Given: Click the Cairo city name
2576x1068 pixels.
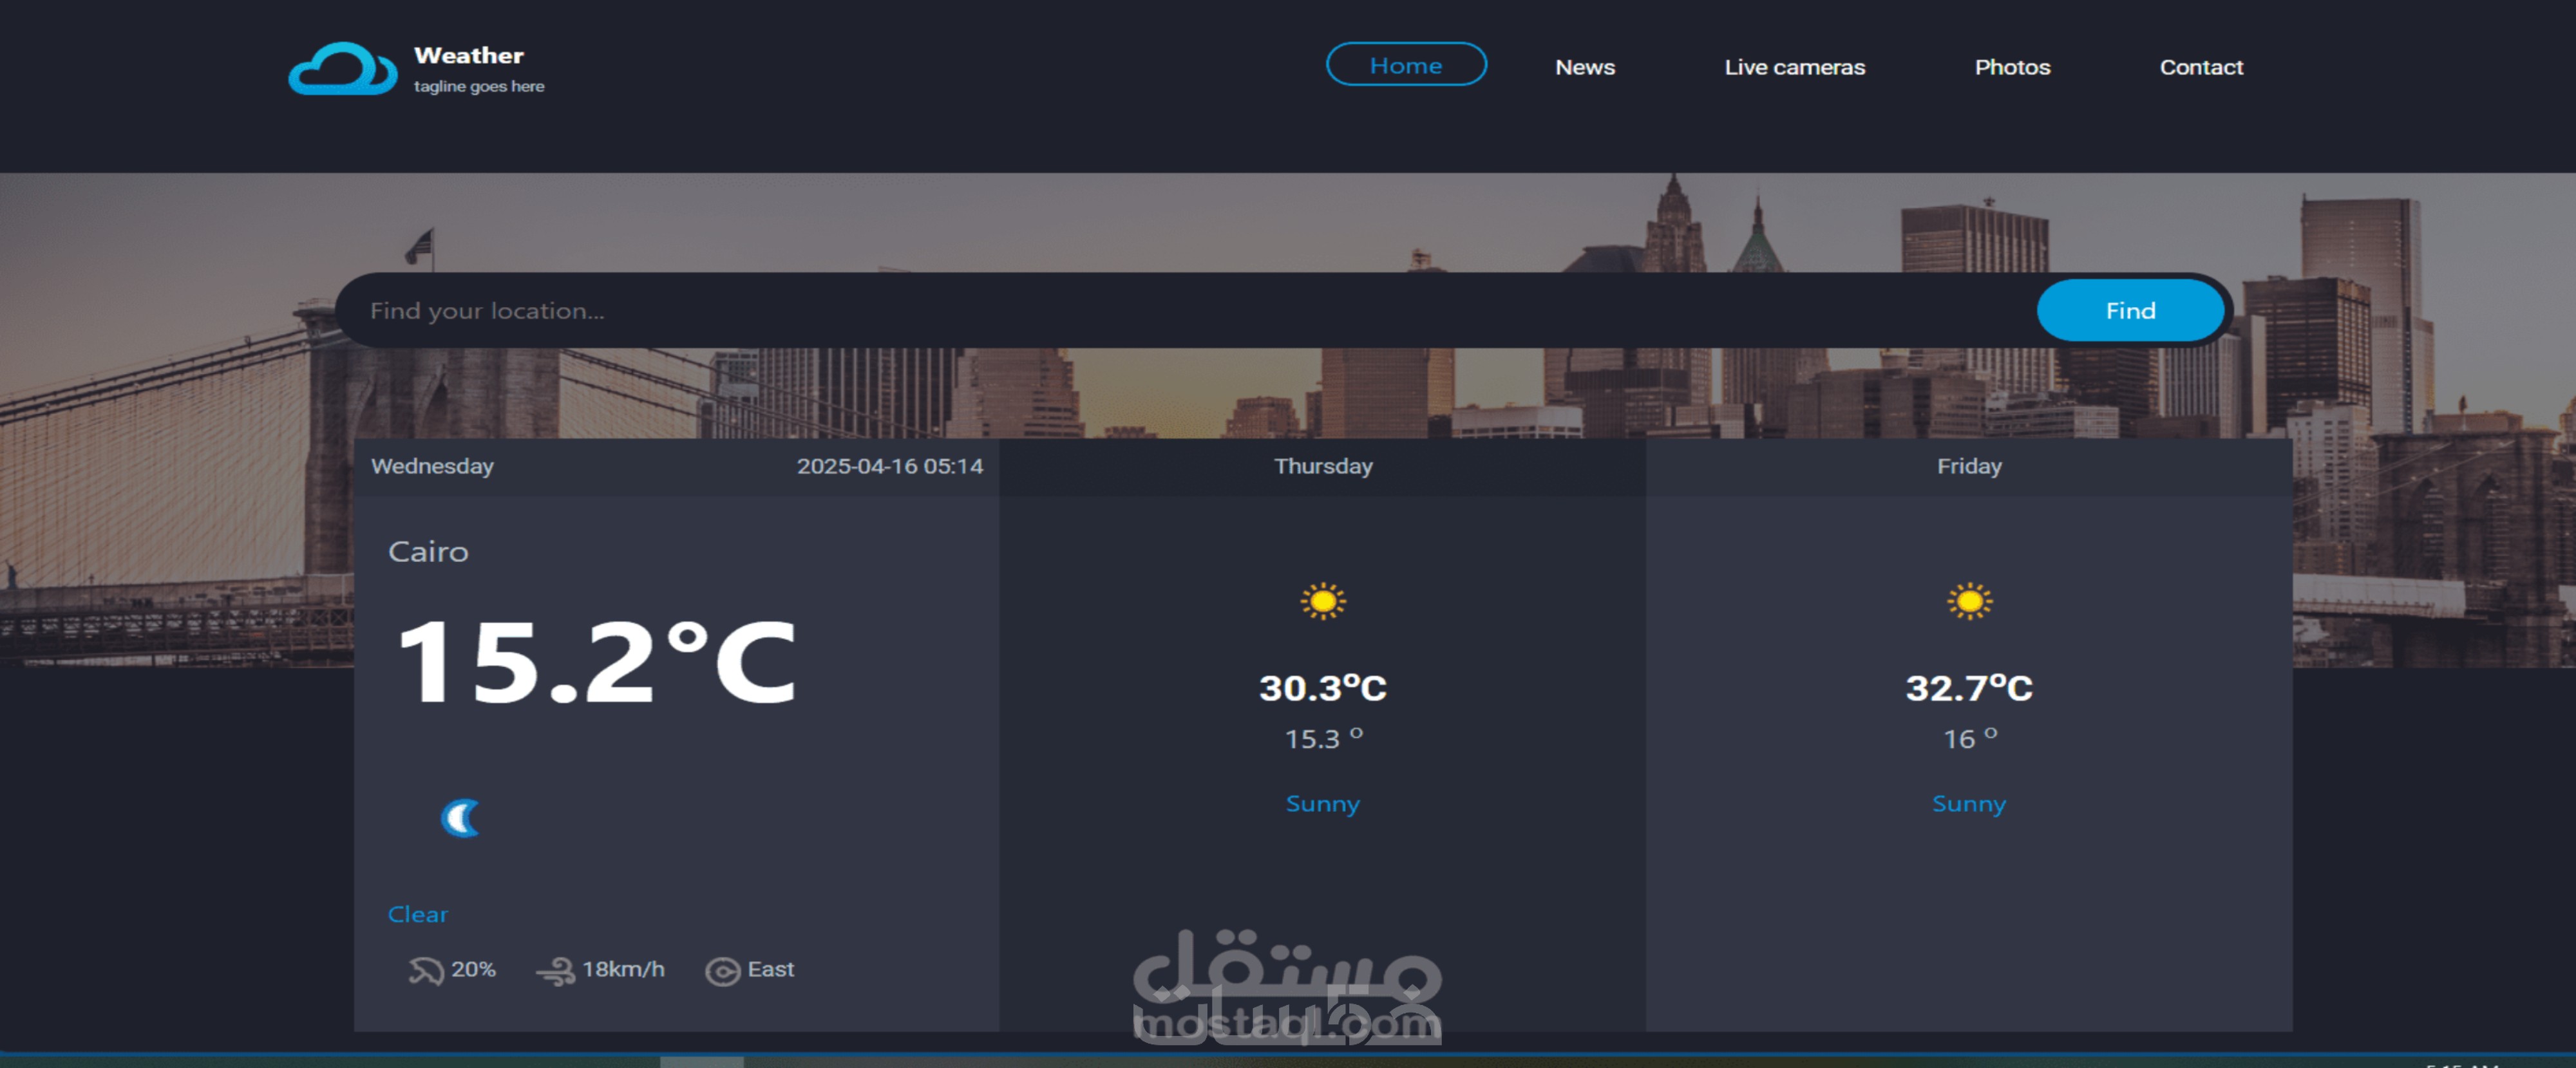Looking at the screenshot, I should [x=428, y=552].
